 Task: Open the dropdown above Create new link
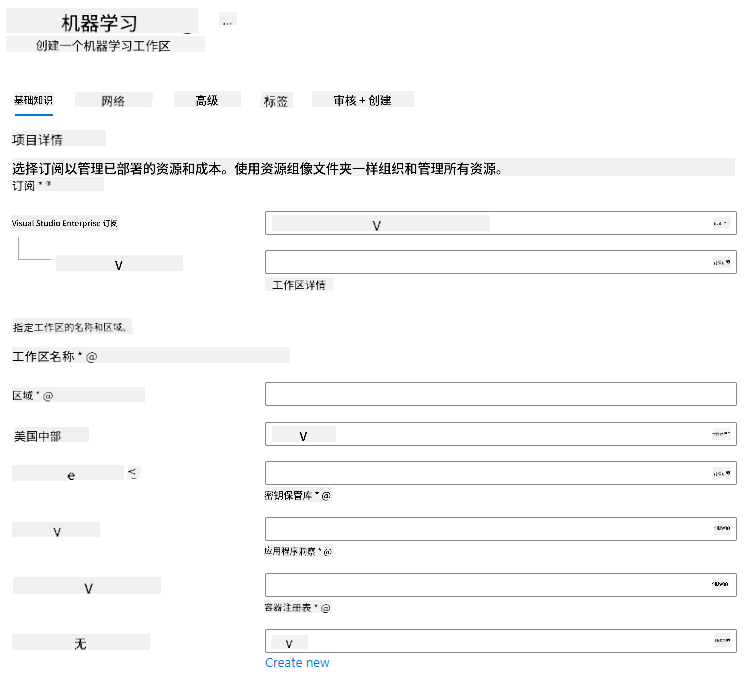click(501, 641)
